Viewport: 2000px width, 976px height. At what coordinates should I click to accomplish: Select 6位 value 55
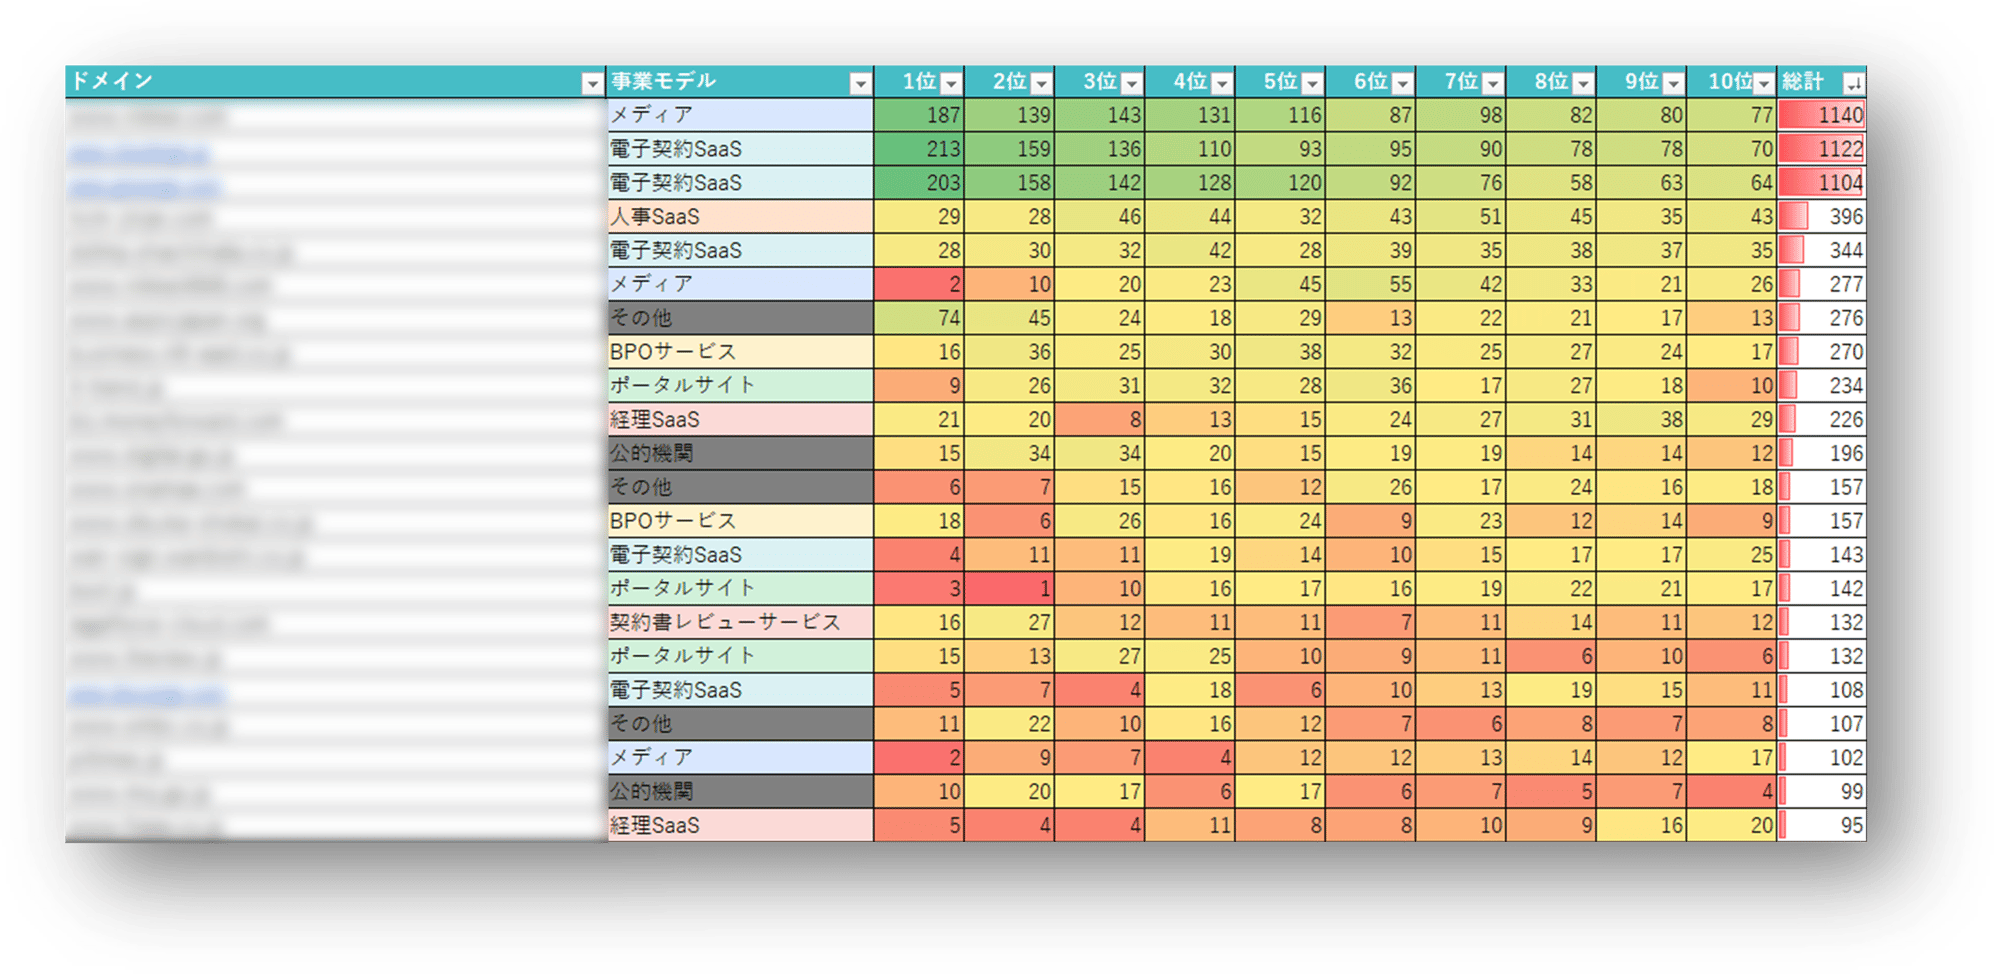1371,284
